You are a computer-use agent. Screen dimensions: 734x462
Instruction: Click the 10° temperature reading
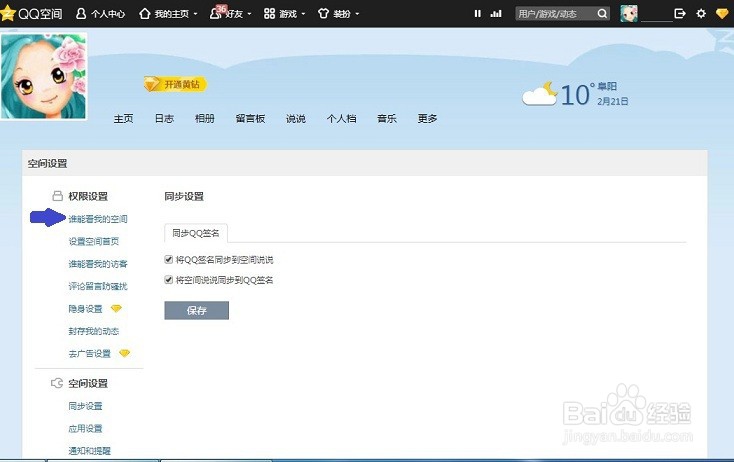(577, 95)
